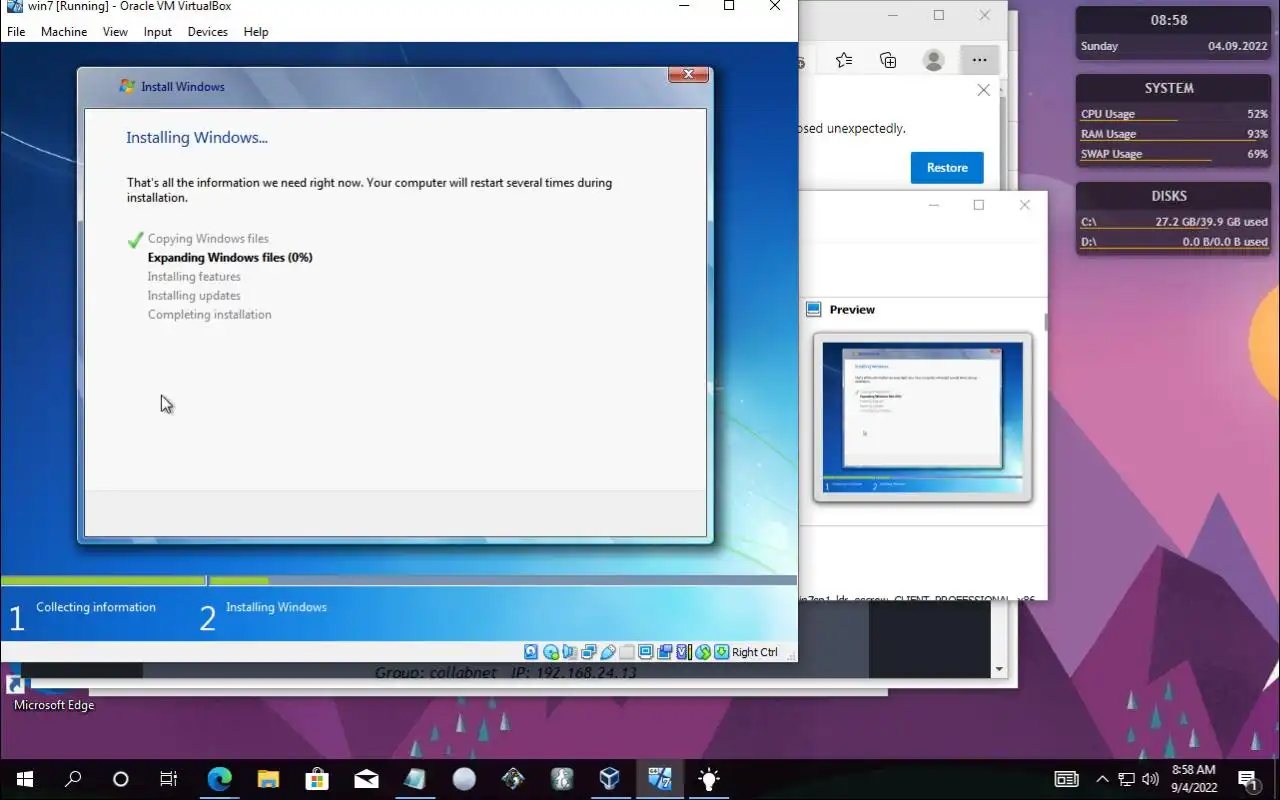Viewport: 1280px width, 800px height.
Task: Open the Devices menu
Action: click(x=208, y=32)
